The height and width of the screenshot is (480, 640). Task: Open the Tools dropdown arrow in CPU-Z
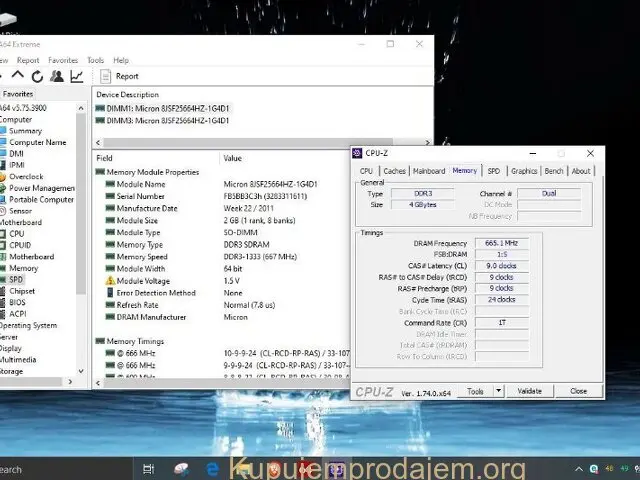point(498,391)
